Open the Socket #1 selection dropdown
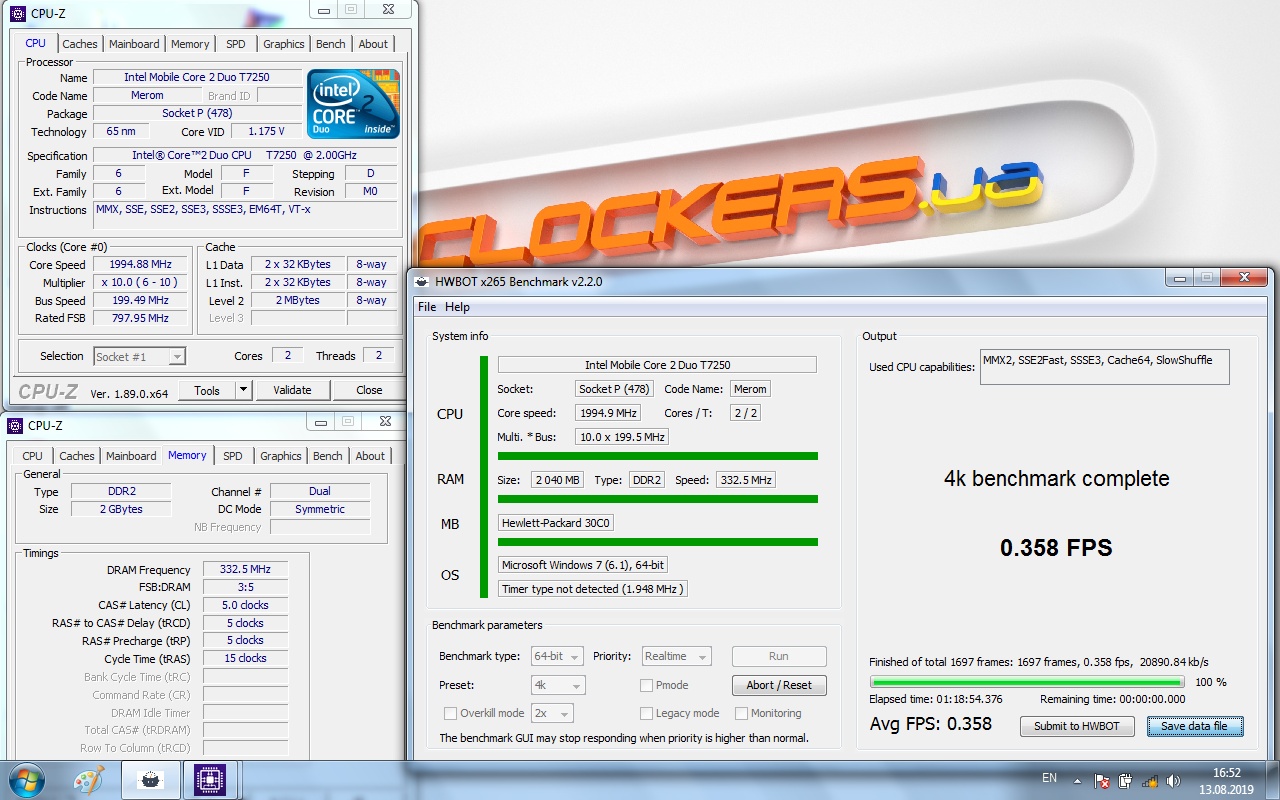Screen dimensions: 1280x800 point(140,356)
